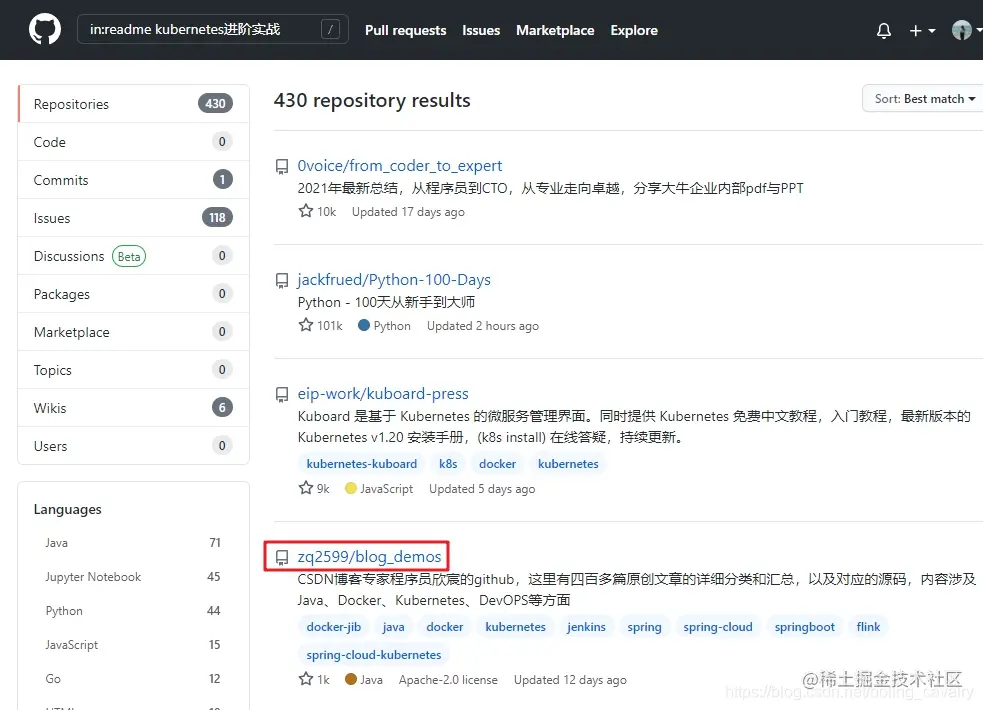This screenshot has width=983, height=710.
Task: Click the kubernetes-kuboard topic tag
Action: 362,464
